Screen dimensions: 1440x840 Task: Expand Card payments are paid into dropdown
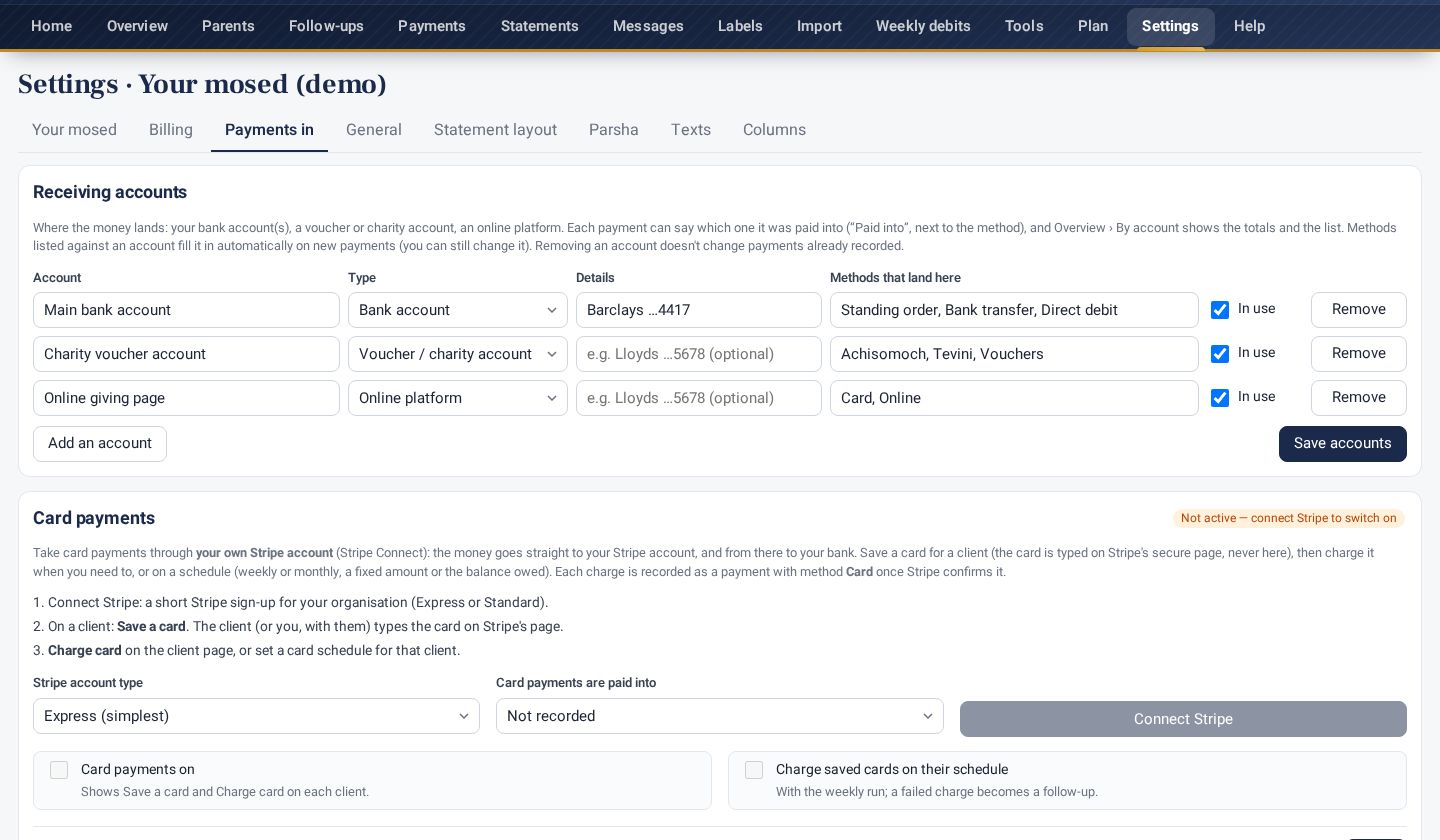tap(720, 716)
